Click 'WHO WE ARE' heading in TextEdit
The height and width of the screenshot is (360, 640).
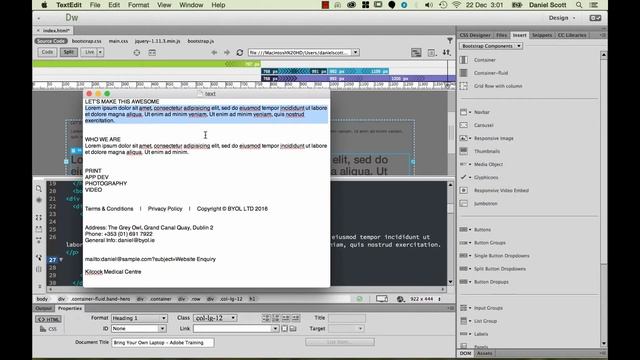point(103,140)
